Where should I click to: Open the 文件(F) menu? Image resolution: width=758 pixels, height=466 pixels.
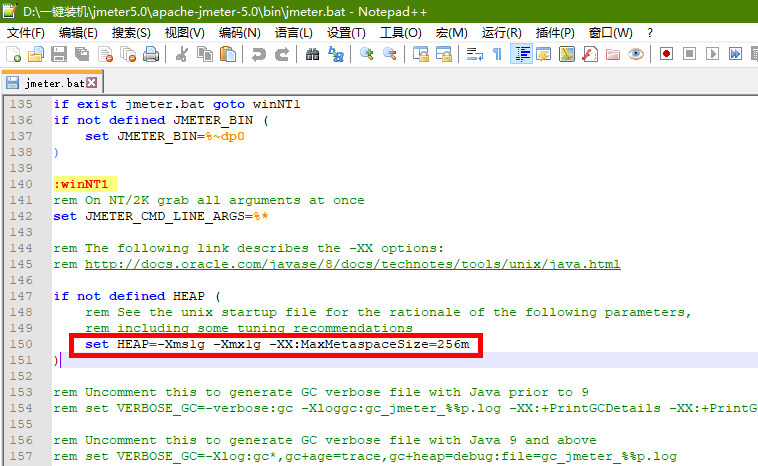(x=26, y=33)
